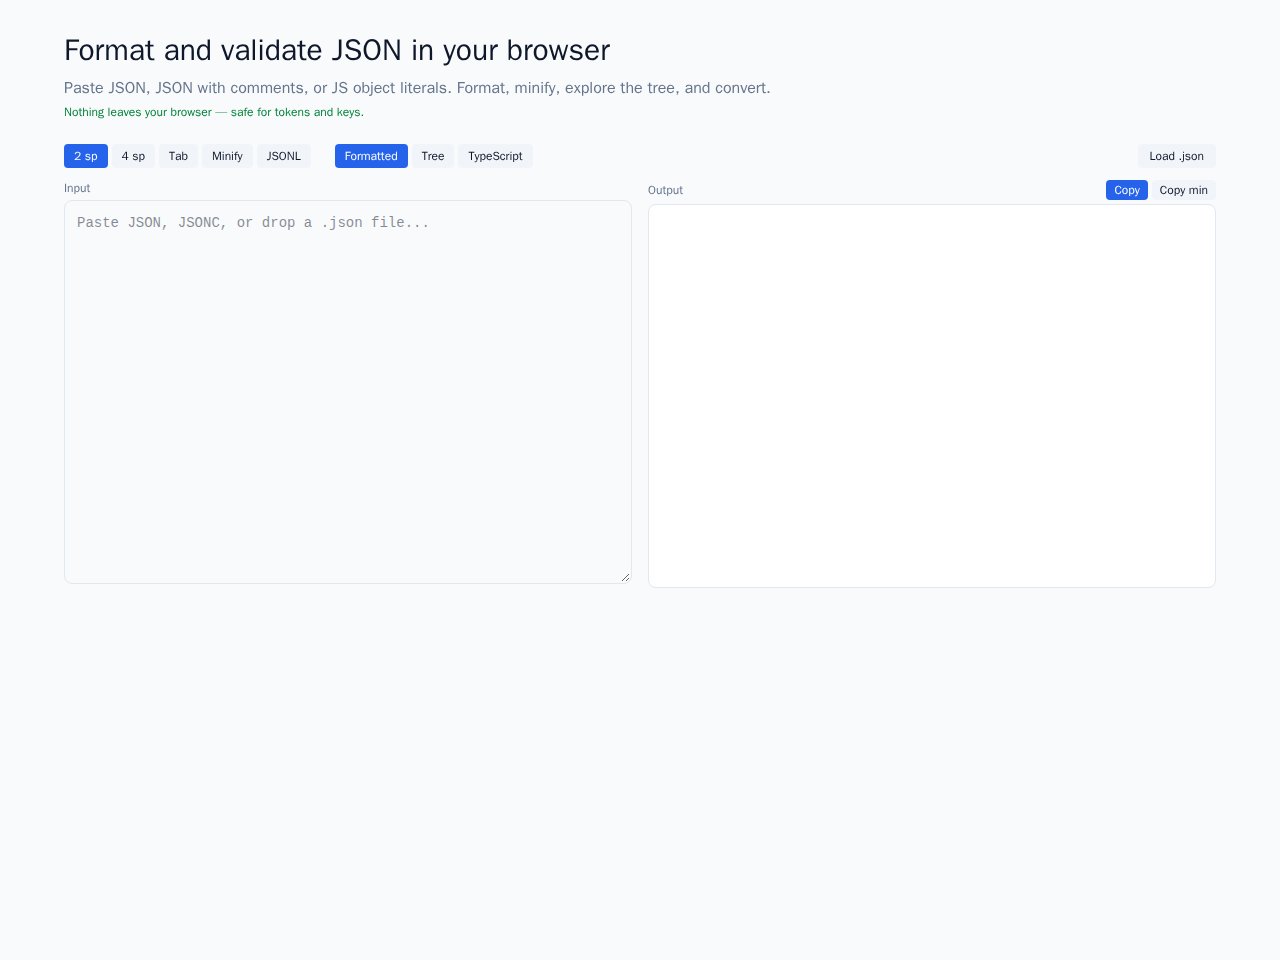Grab the input box resize handle
The image size is (1280, 960).
coord(625,577)
